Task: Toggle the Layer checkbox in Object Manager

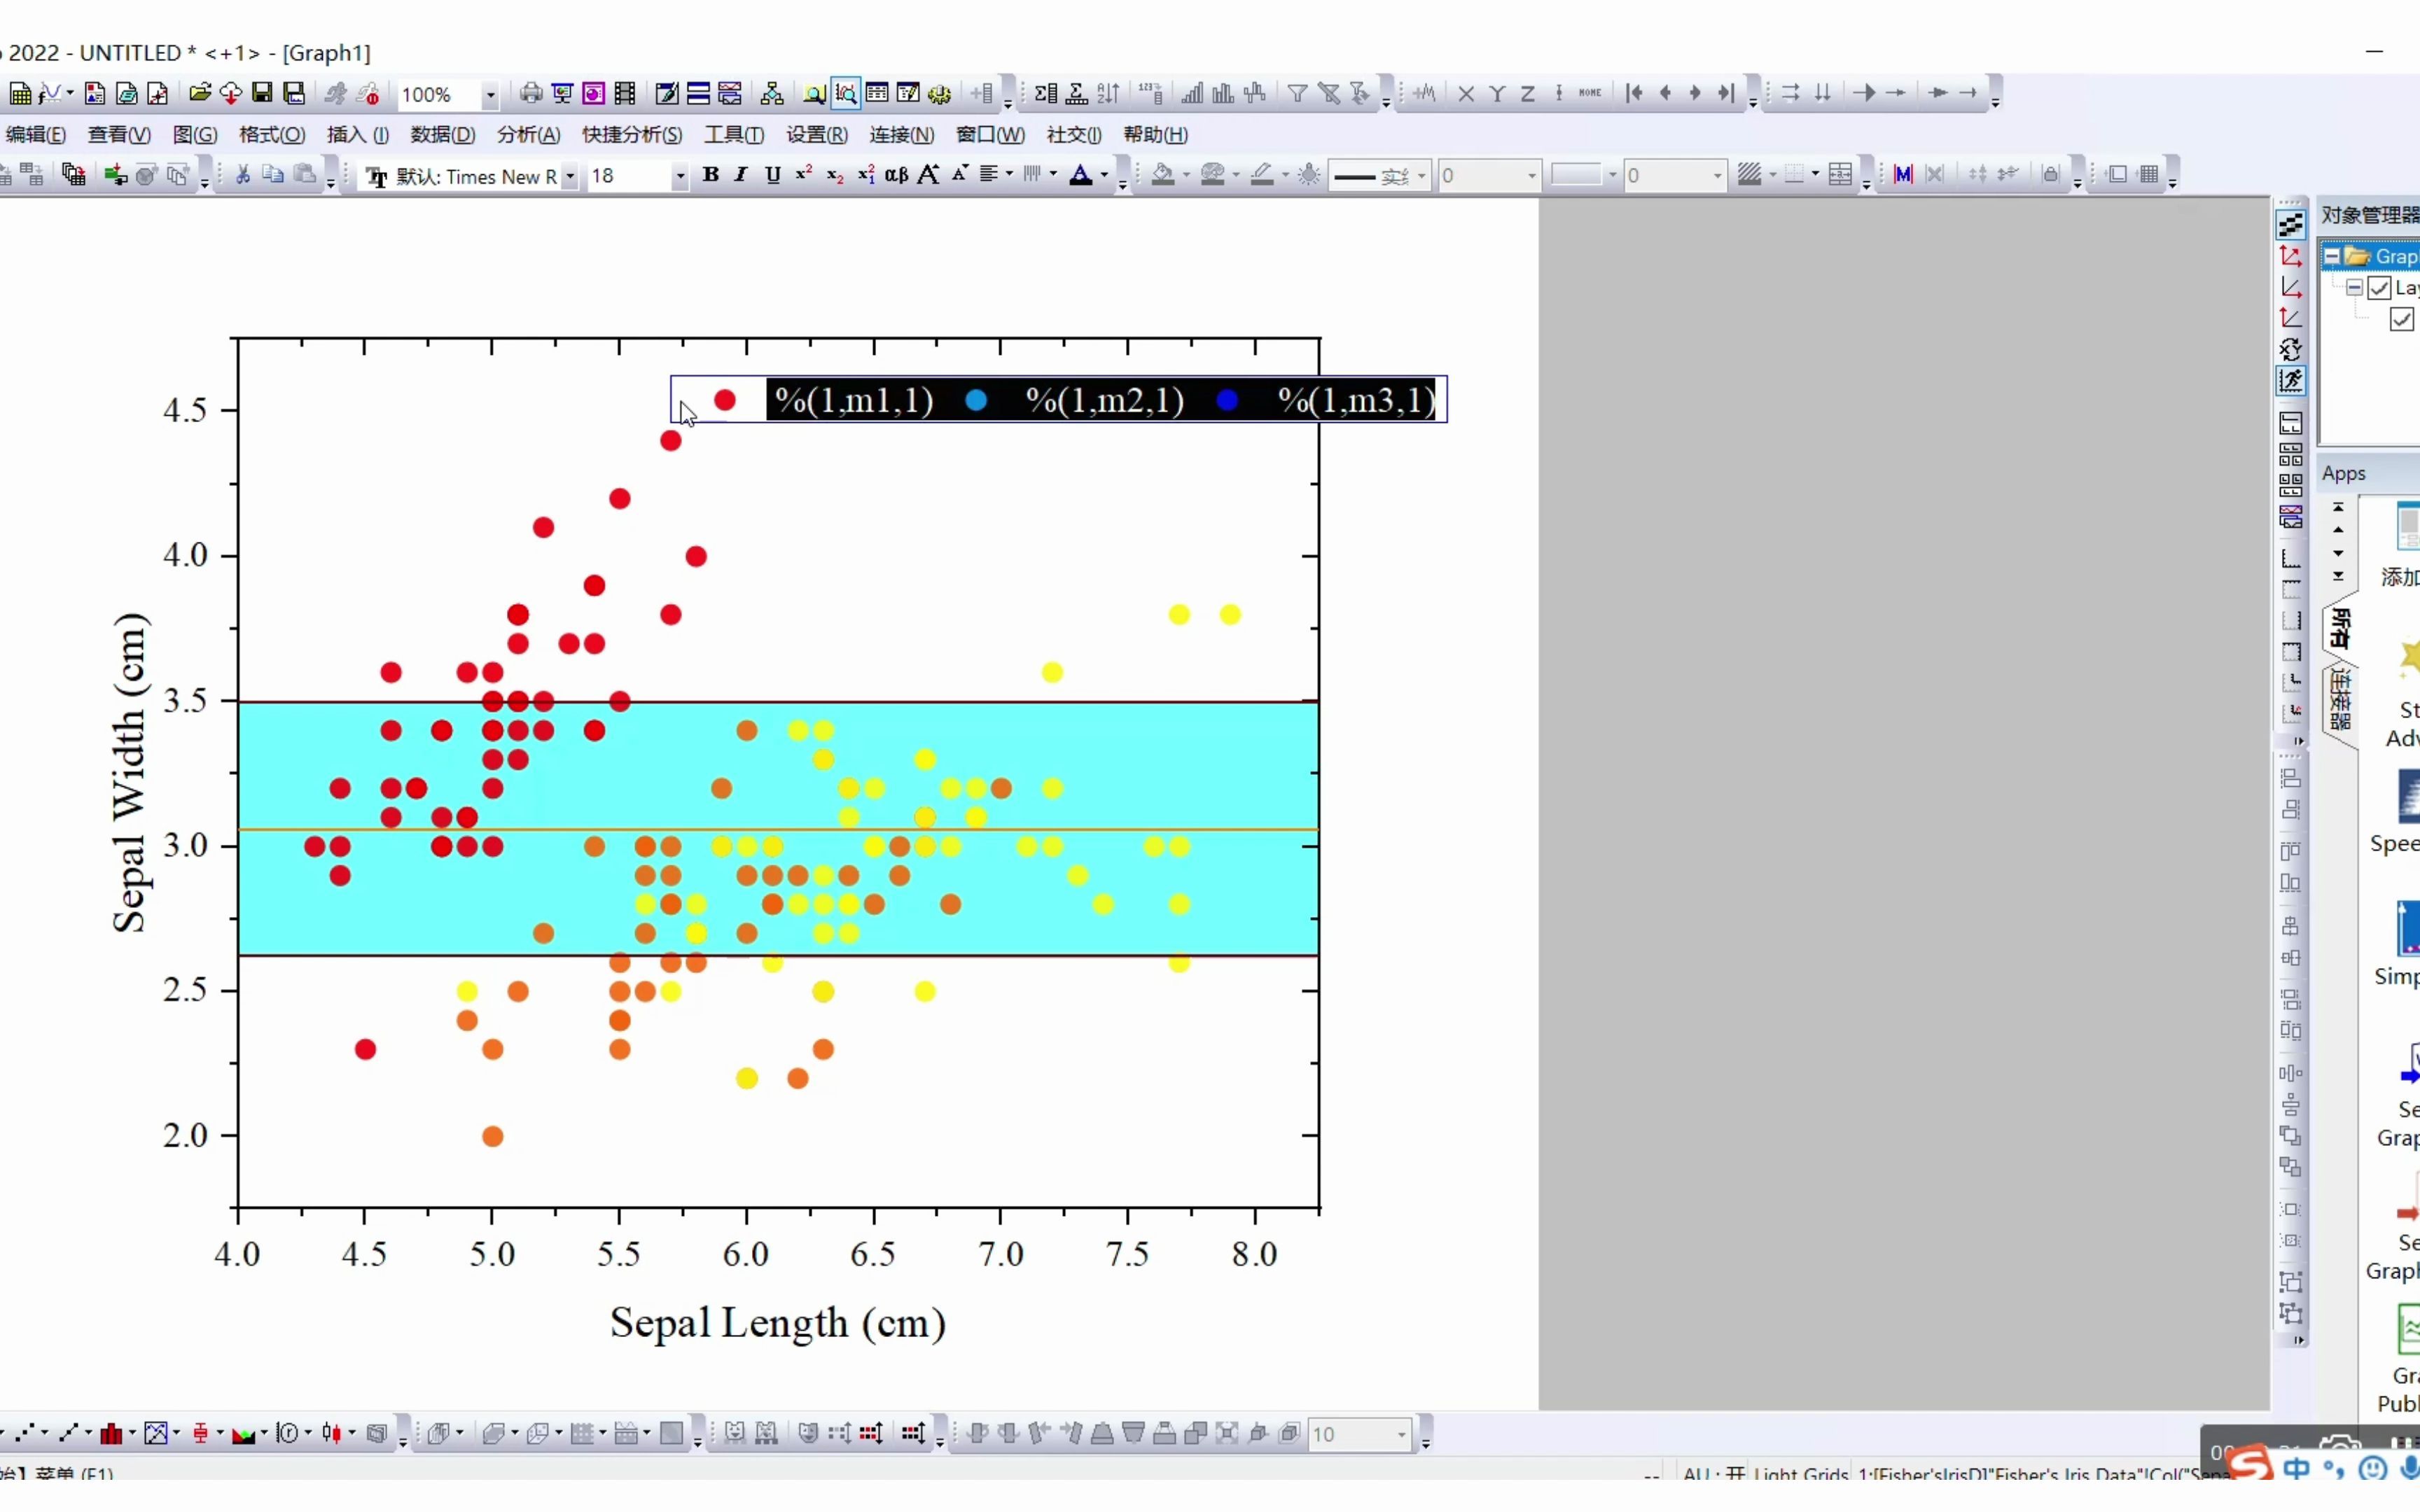Action: pos(2380,288)
